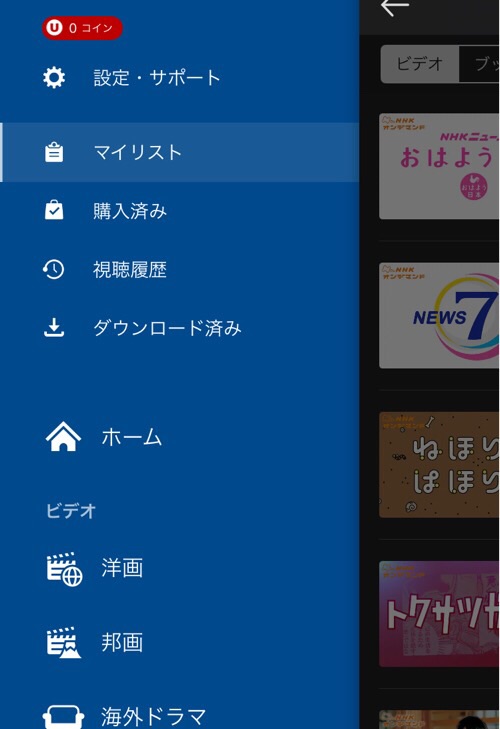
Task: Select the マイリスト clipboard icon
Action: pos(54,152)
